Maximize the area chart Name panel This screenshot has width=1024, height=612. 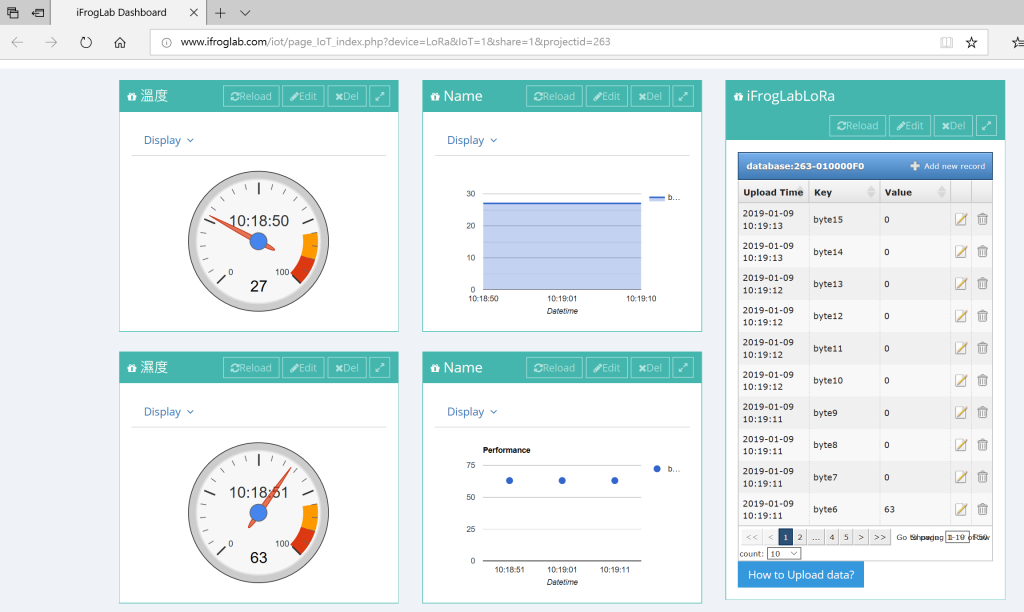coord(682,96)
